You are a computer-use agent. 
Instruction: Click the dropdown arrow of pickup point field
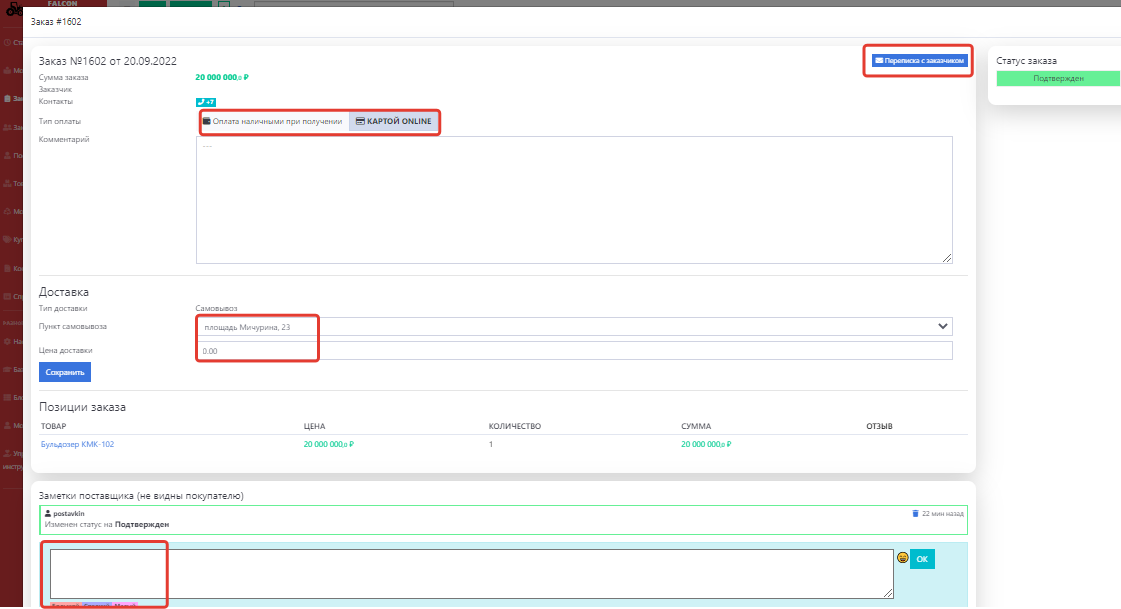[x=941, y=326]
